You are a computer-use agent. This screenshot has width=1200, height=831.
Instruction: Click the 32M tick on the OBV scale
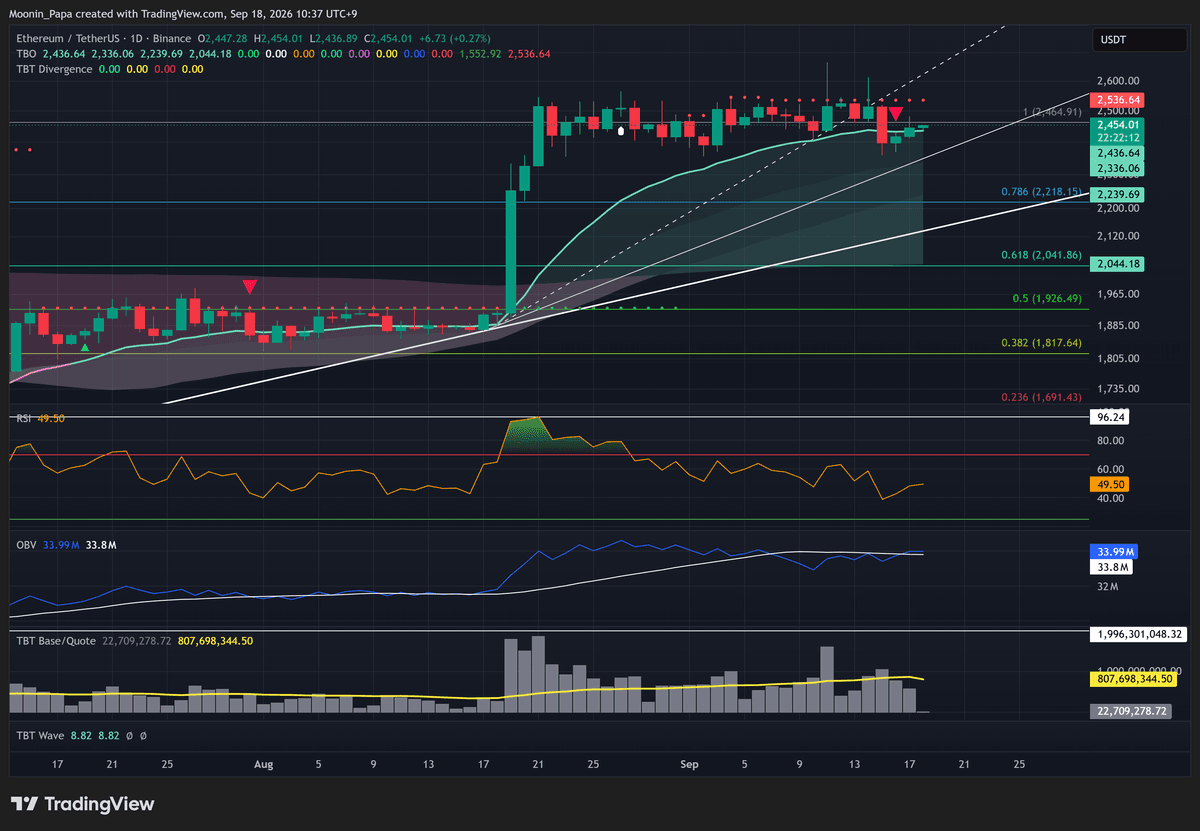pyautogui.click(x=1107, y=587)
